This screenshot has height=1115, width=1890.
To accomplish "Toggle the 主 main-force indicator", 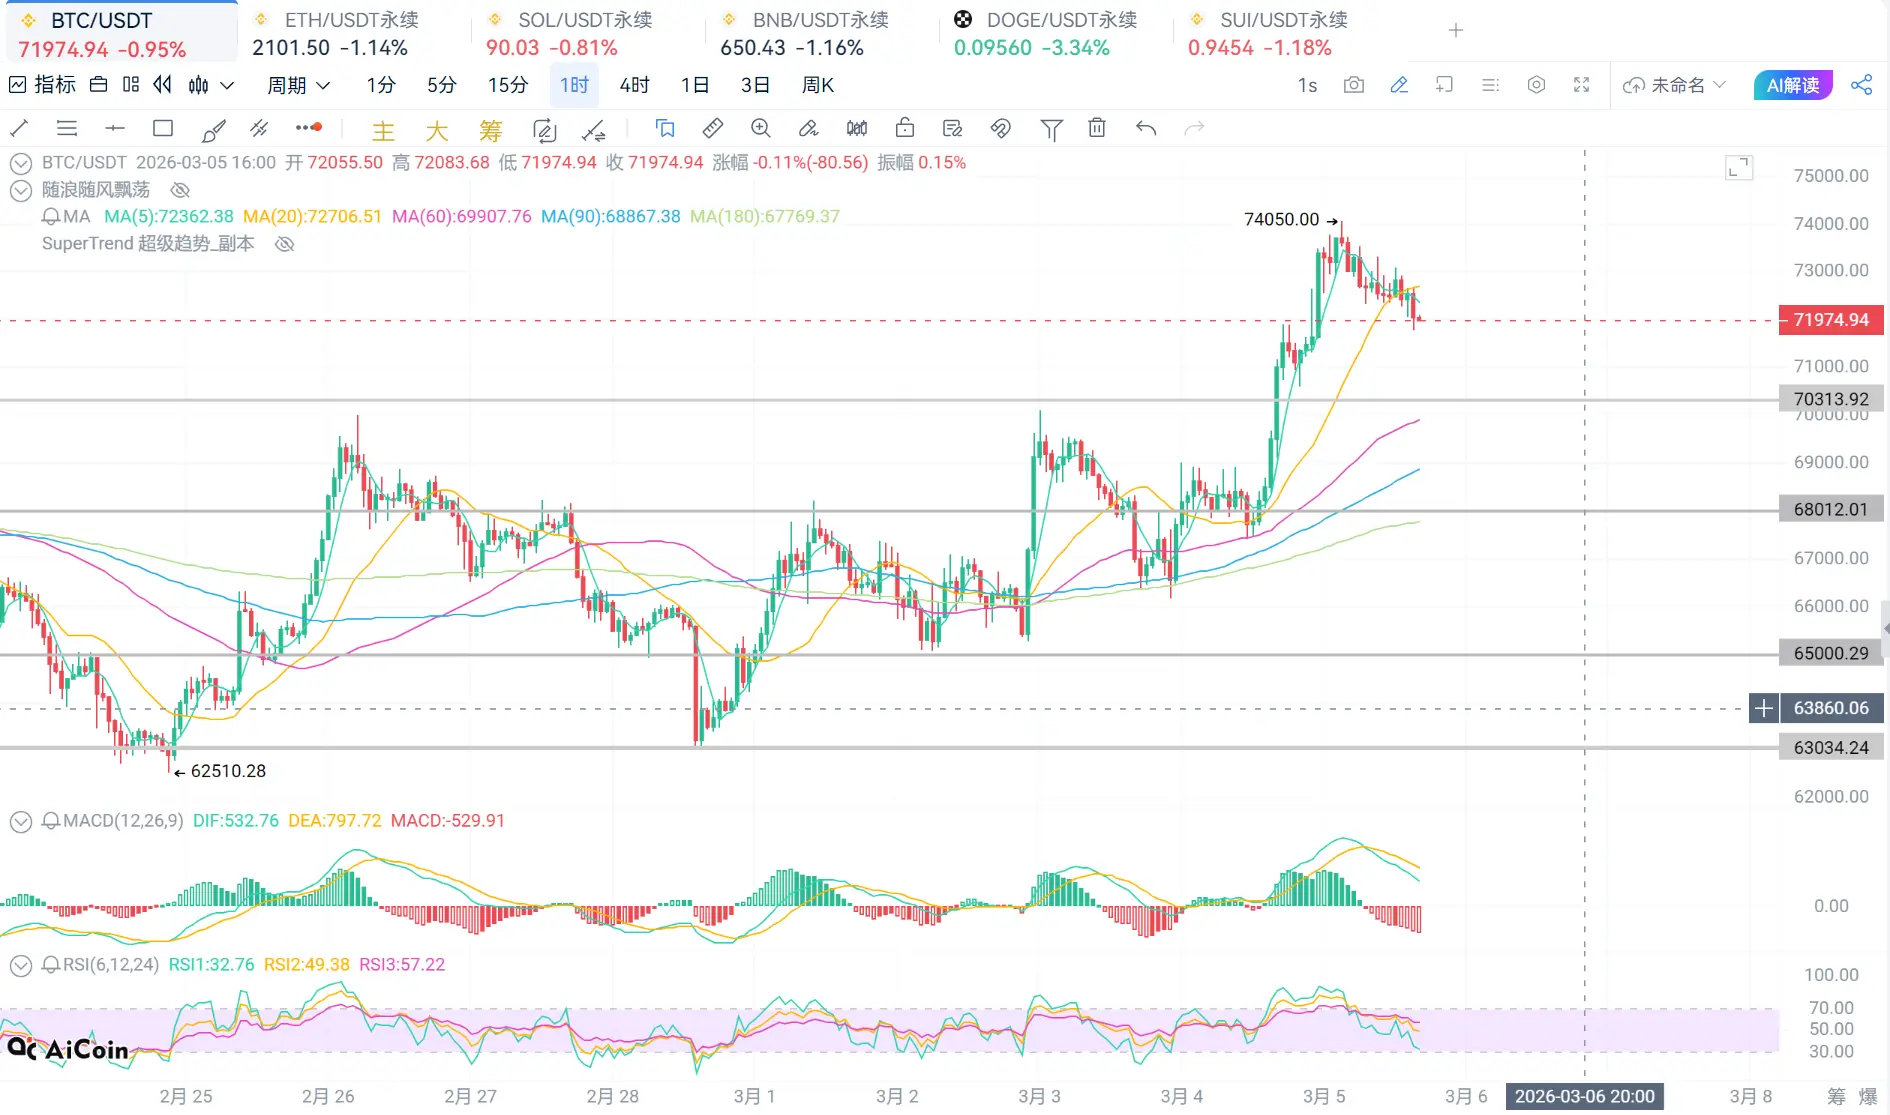I will tap(383, 131).
